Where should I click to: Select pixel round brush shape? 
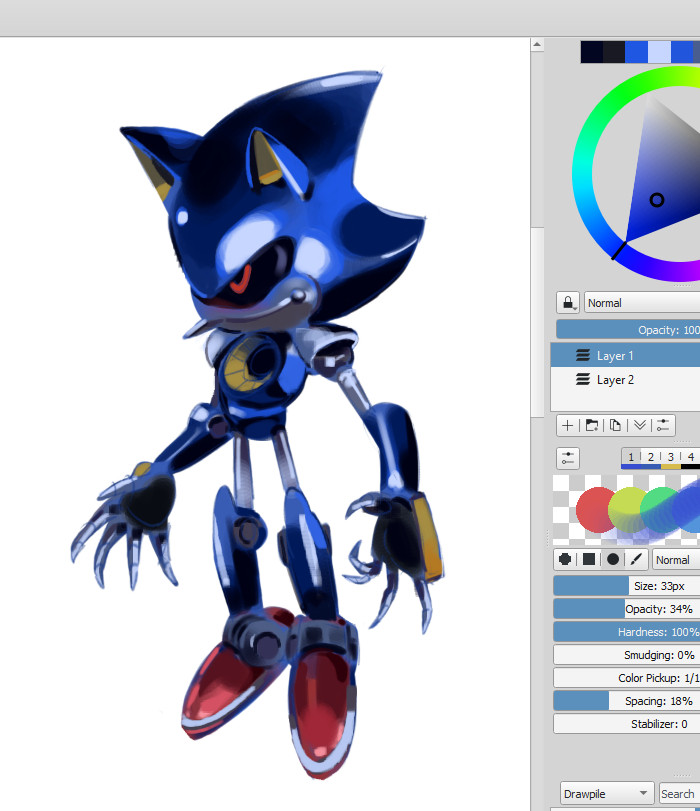click(x=565, y=559)
